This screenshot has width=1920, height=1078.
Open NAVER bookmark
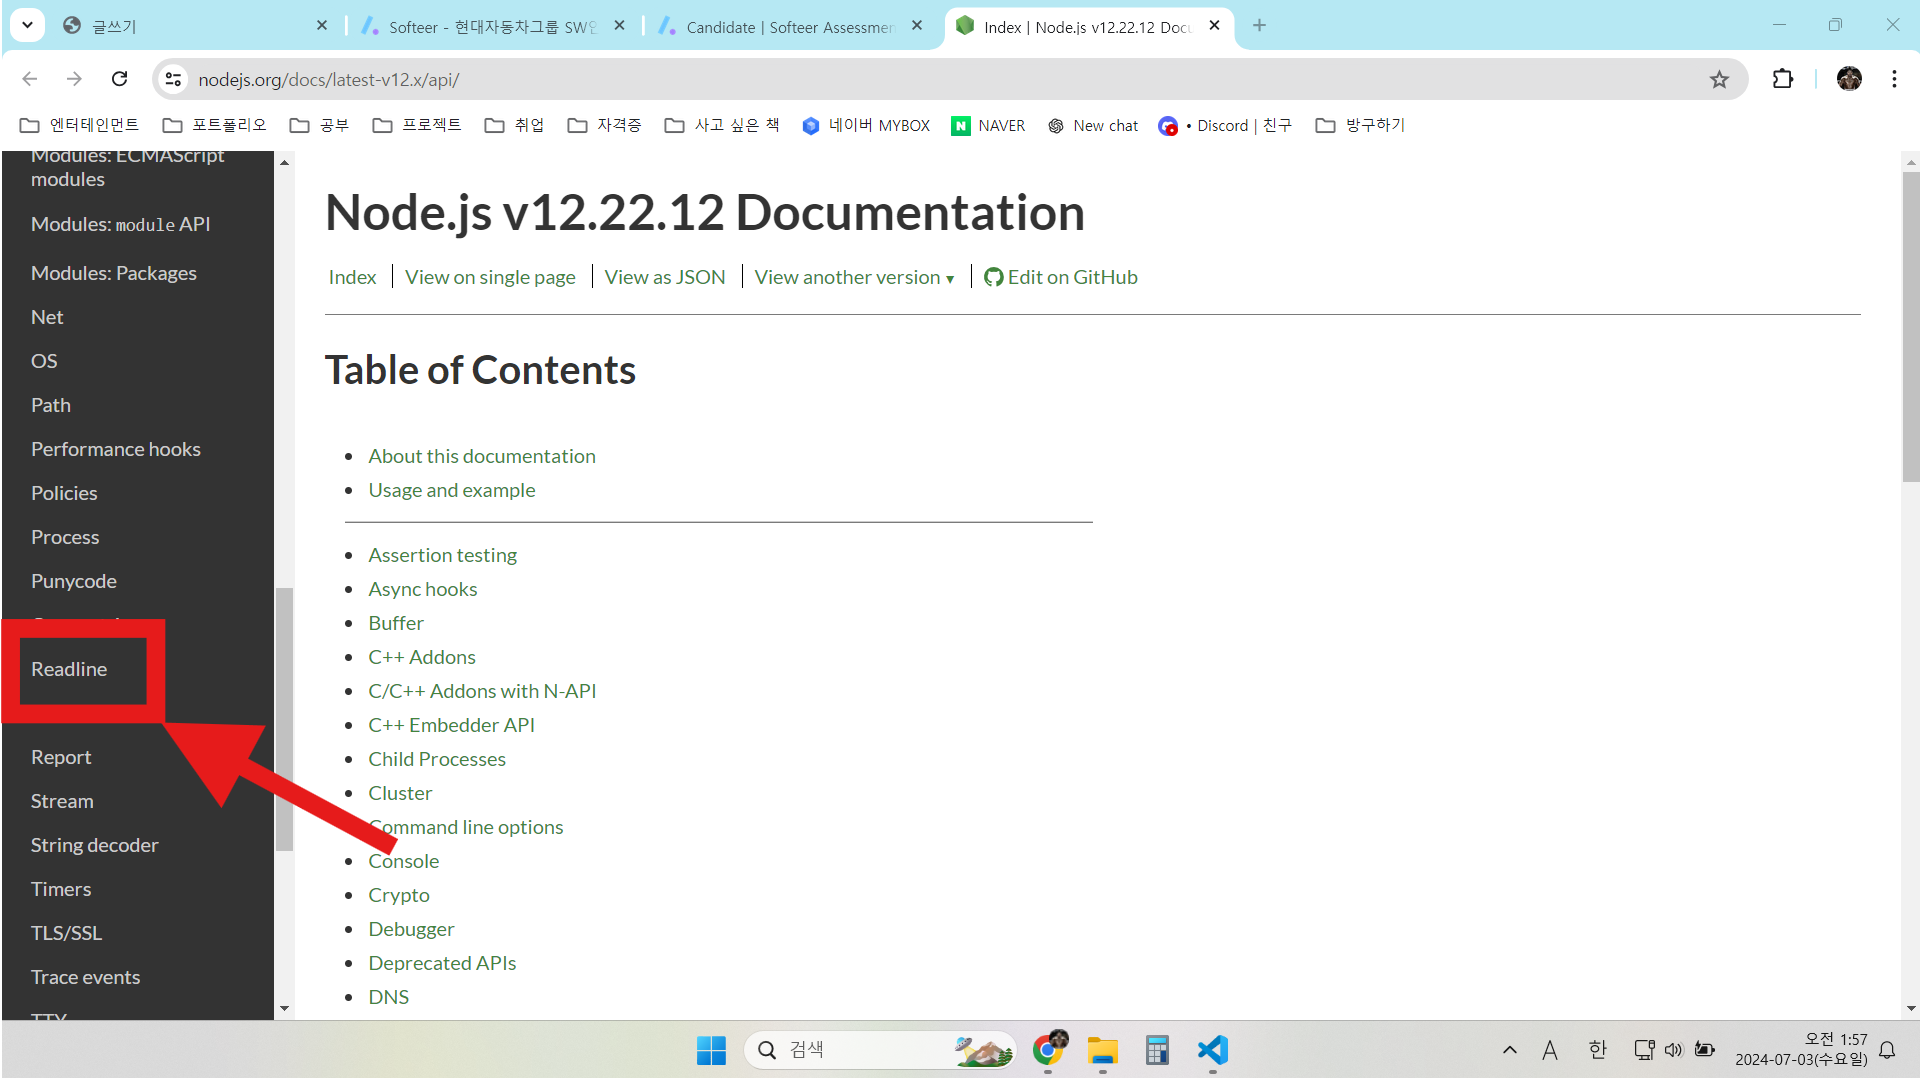(x=988, y=125)
